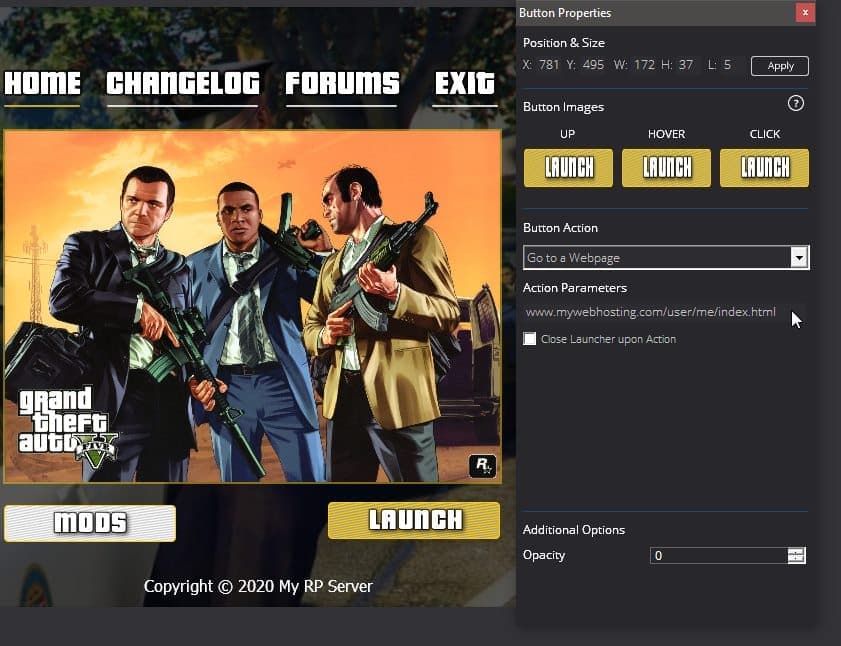Expand the Go to a Webpage selector arrow

pyautogui.click(x=799, y=257)
